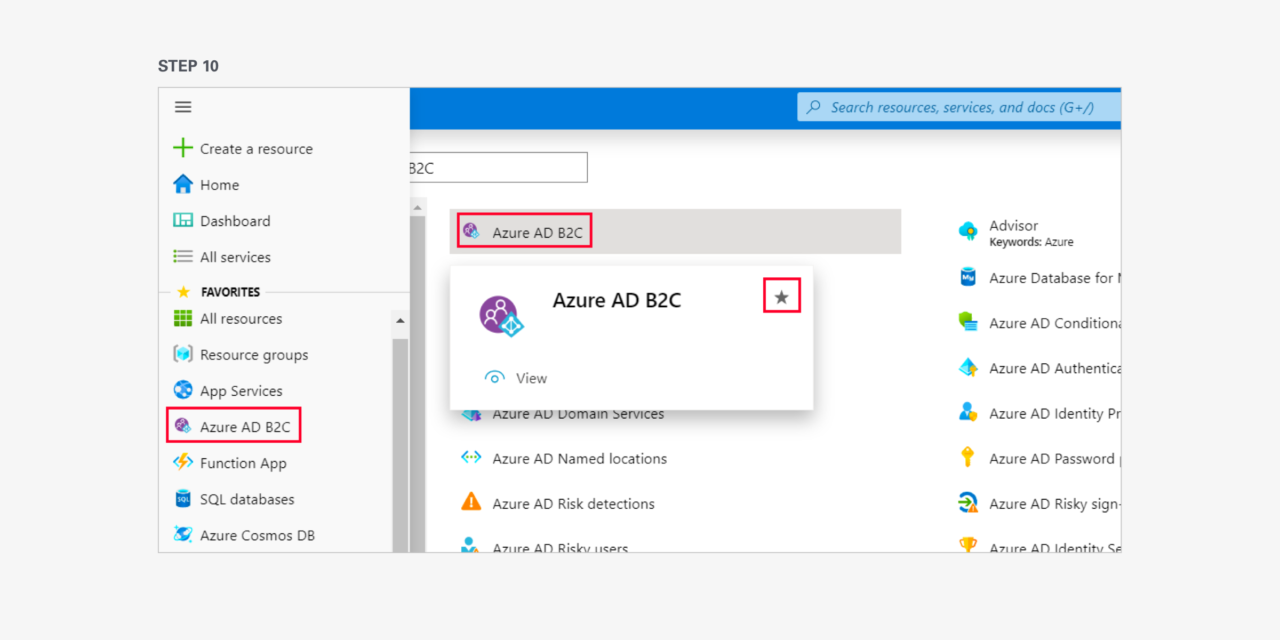Toggle the favorite star for Azure AD B2C
The image size is (1280, 640).
(781, 295)
